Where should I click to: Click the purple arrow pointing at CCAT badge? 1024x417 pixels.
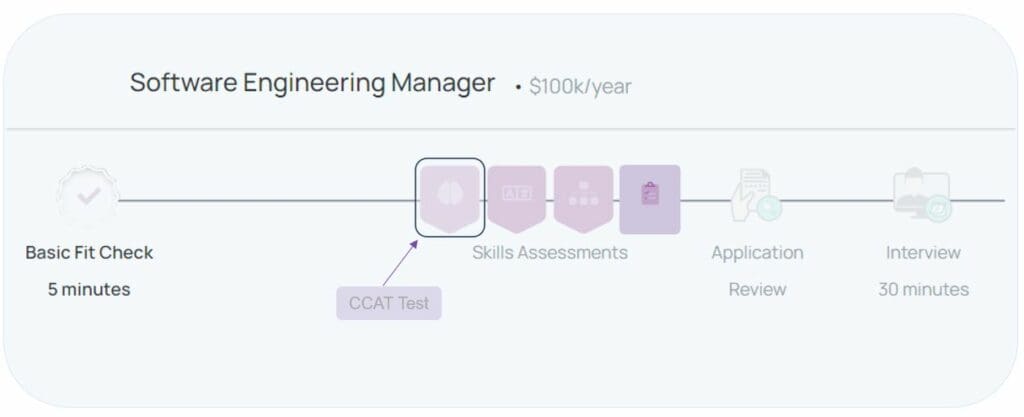click(x=400, y=262)
